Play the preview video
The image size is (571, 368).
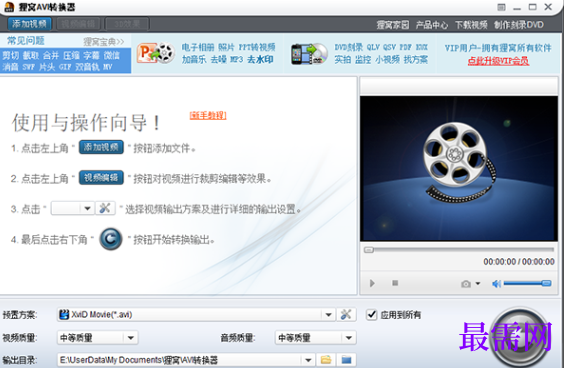372,283
